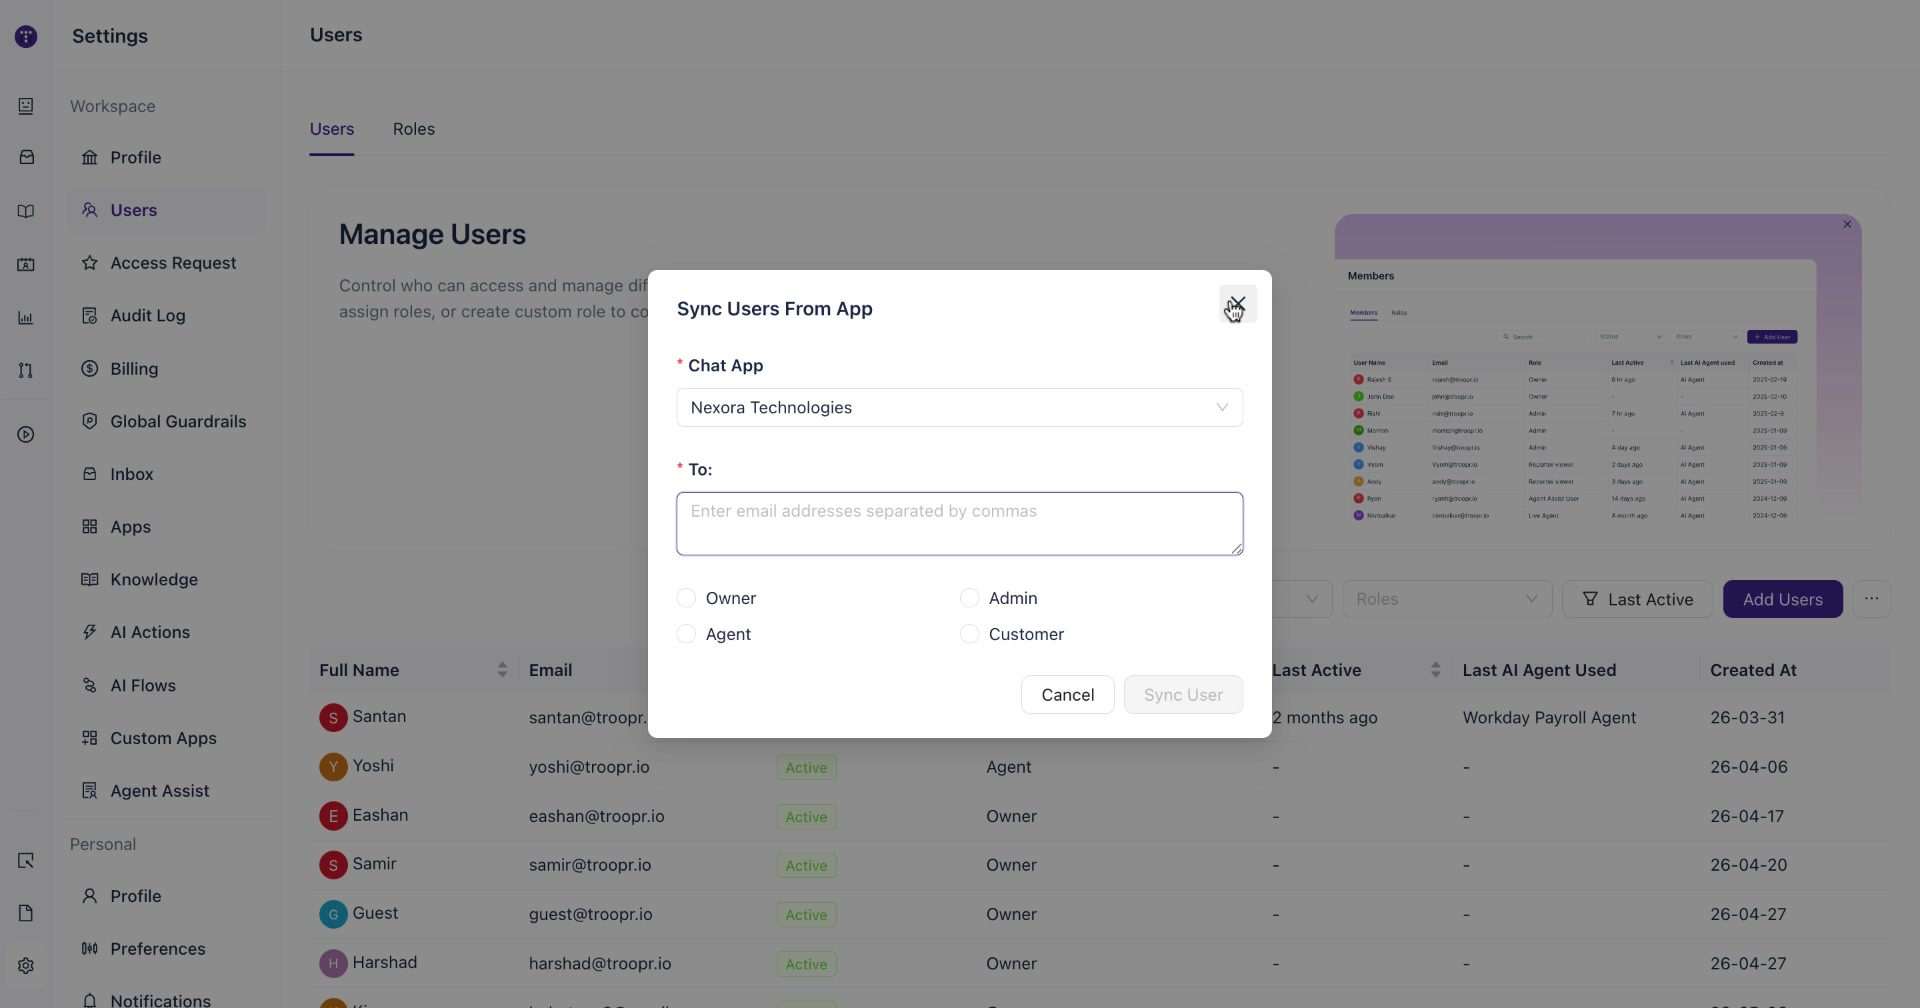
Task: Open the more options ellipsis menu
Action: point(1871,599)
